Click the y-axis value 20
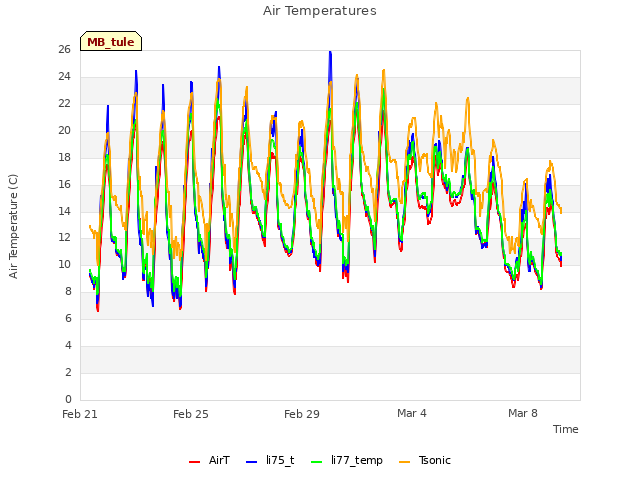 tap(64, 130)
